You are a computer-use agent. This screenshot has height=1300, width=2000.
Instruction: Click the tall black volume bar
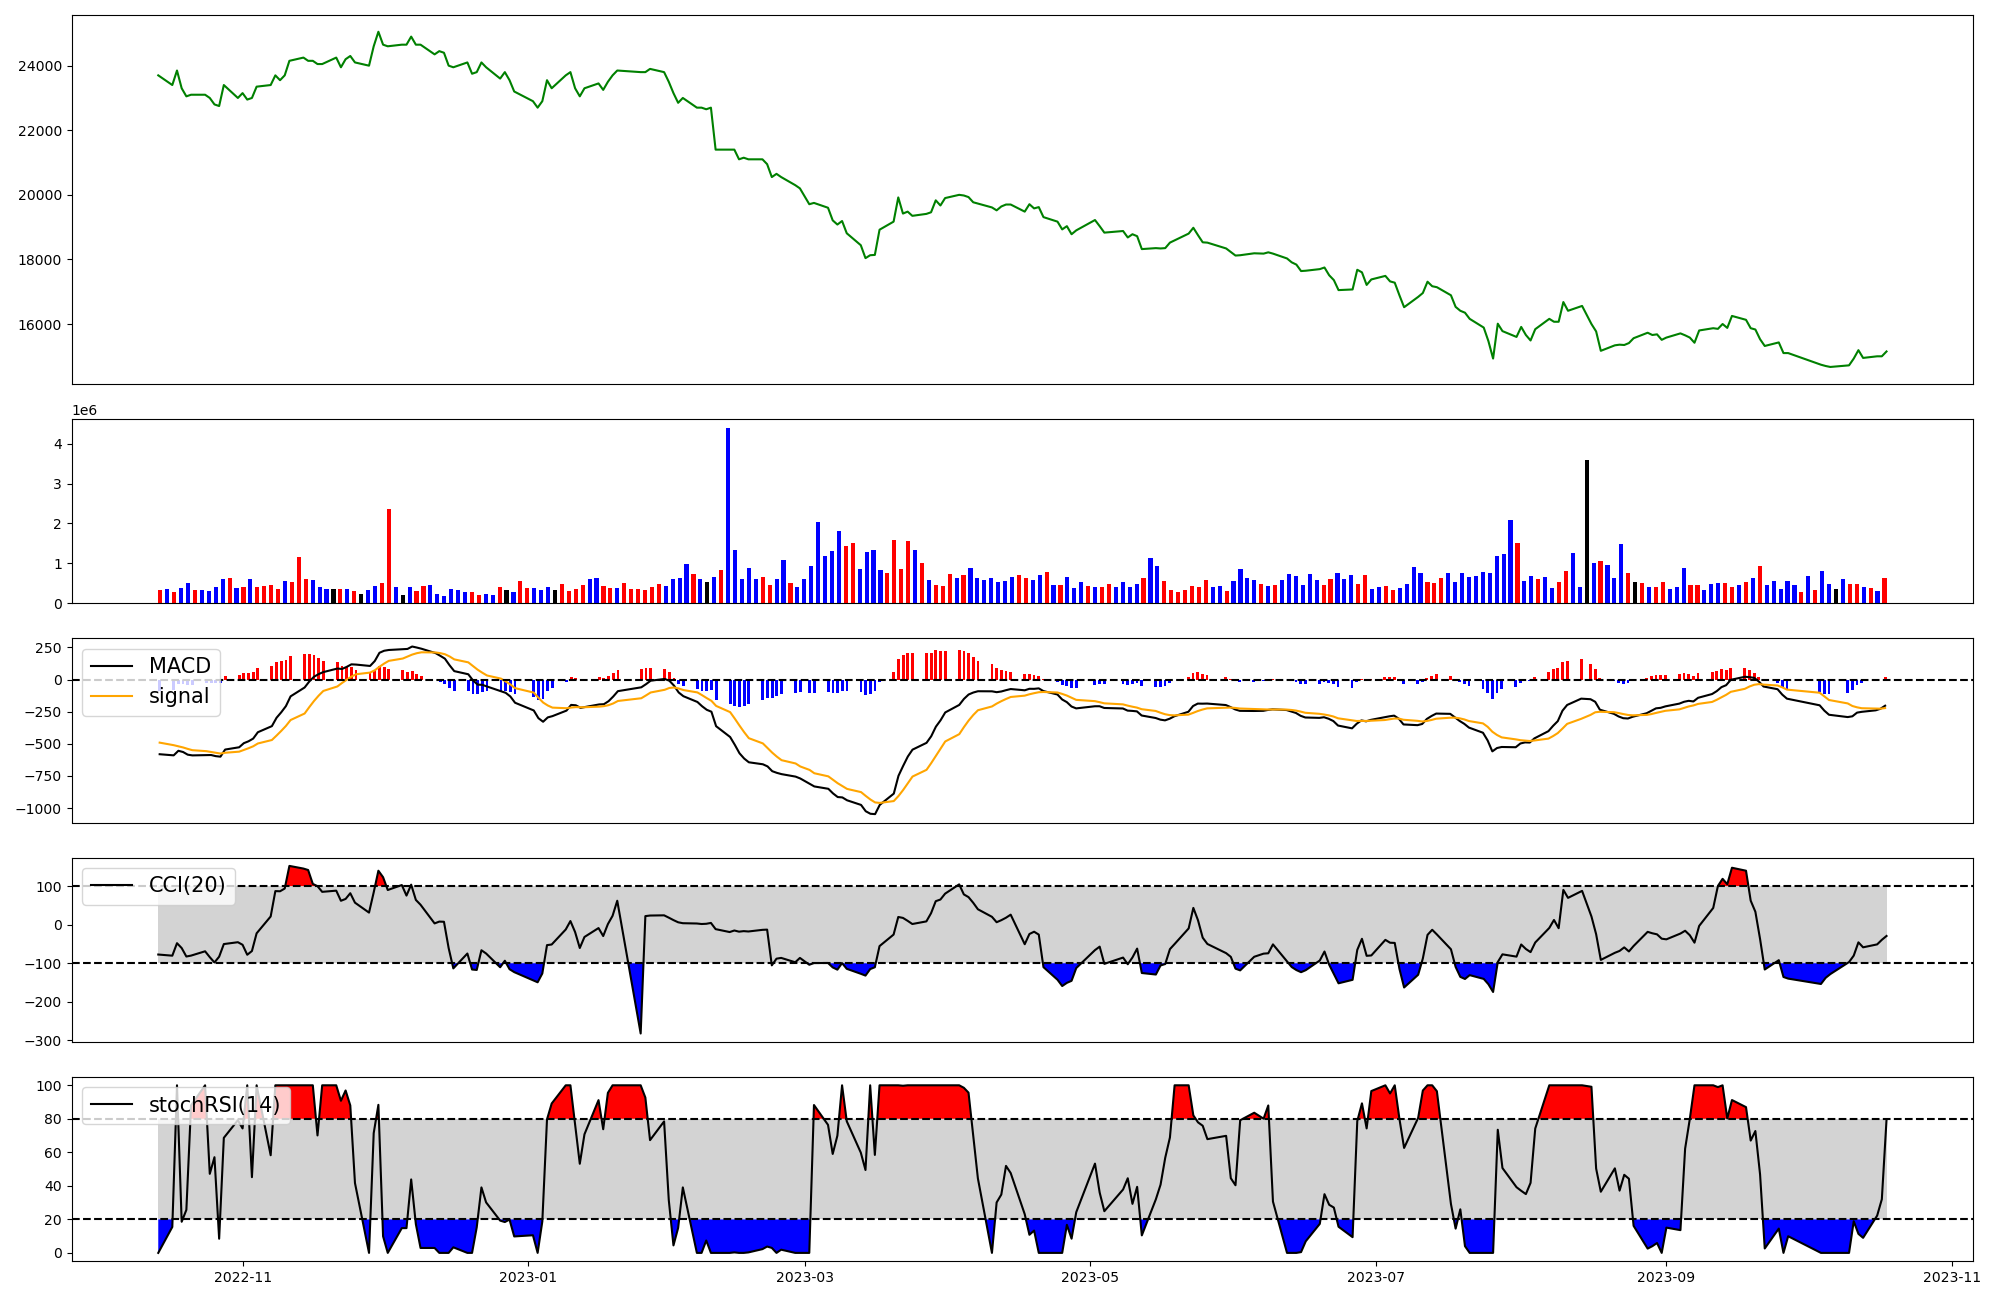(1586, 530)
